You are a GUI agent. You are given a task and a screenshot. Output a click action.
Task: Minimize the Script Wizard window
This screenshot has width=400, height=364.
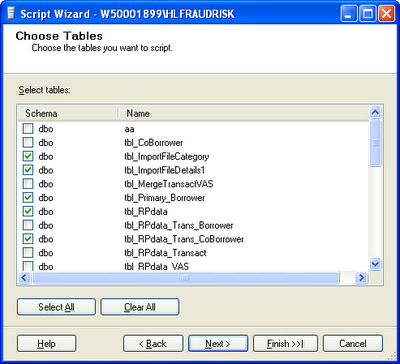[349, 14]
